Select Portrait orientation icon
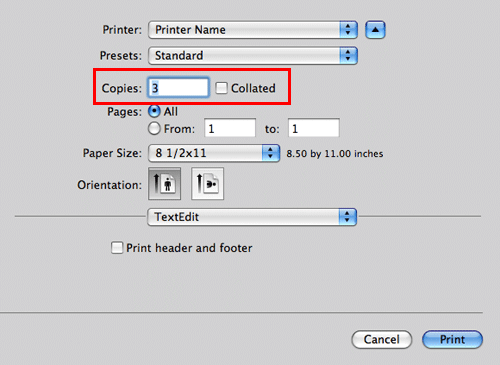The image size is (500, 365). 164,184
